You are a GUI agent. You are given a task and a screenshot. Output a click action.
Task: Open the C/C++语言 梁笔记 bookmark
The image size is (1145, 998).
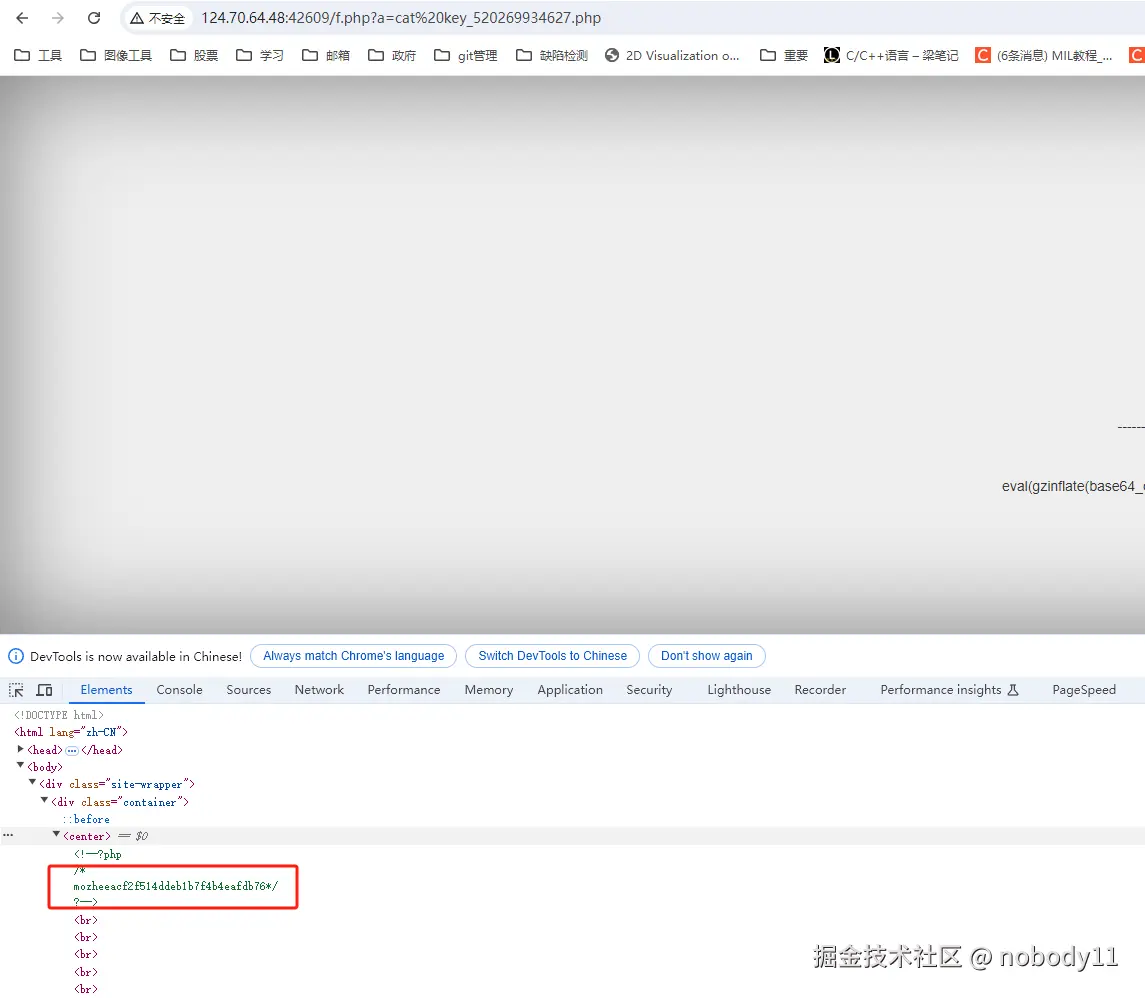tap(891, 55)
